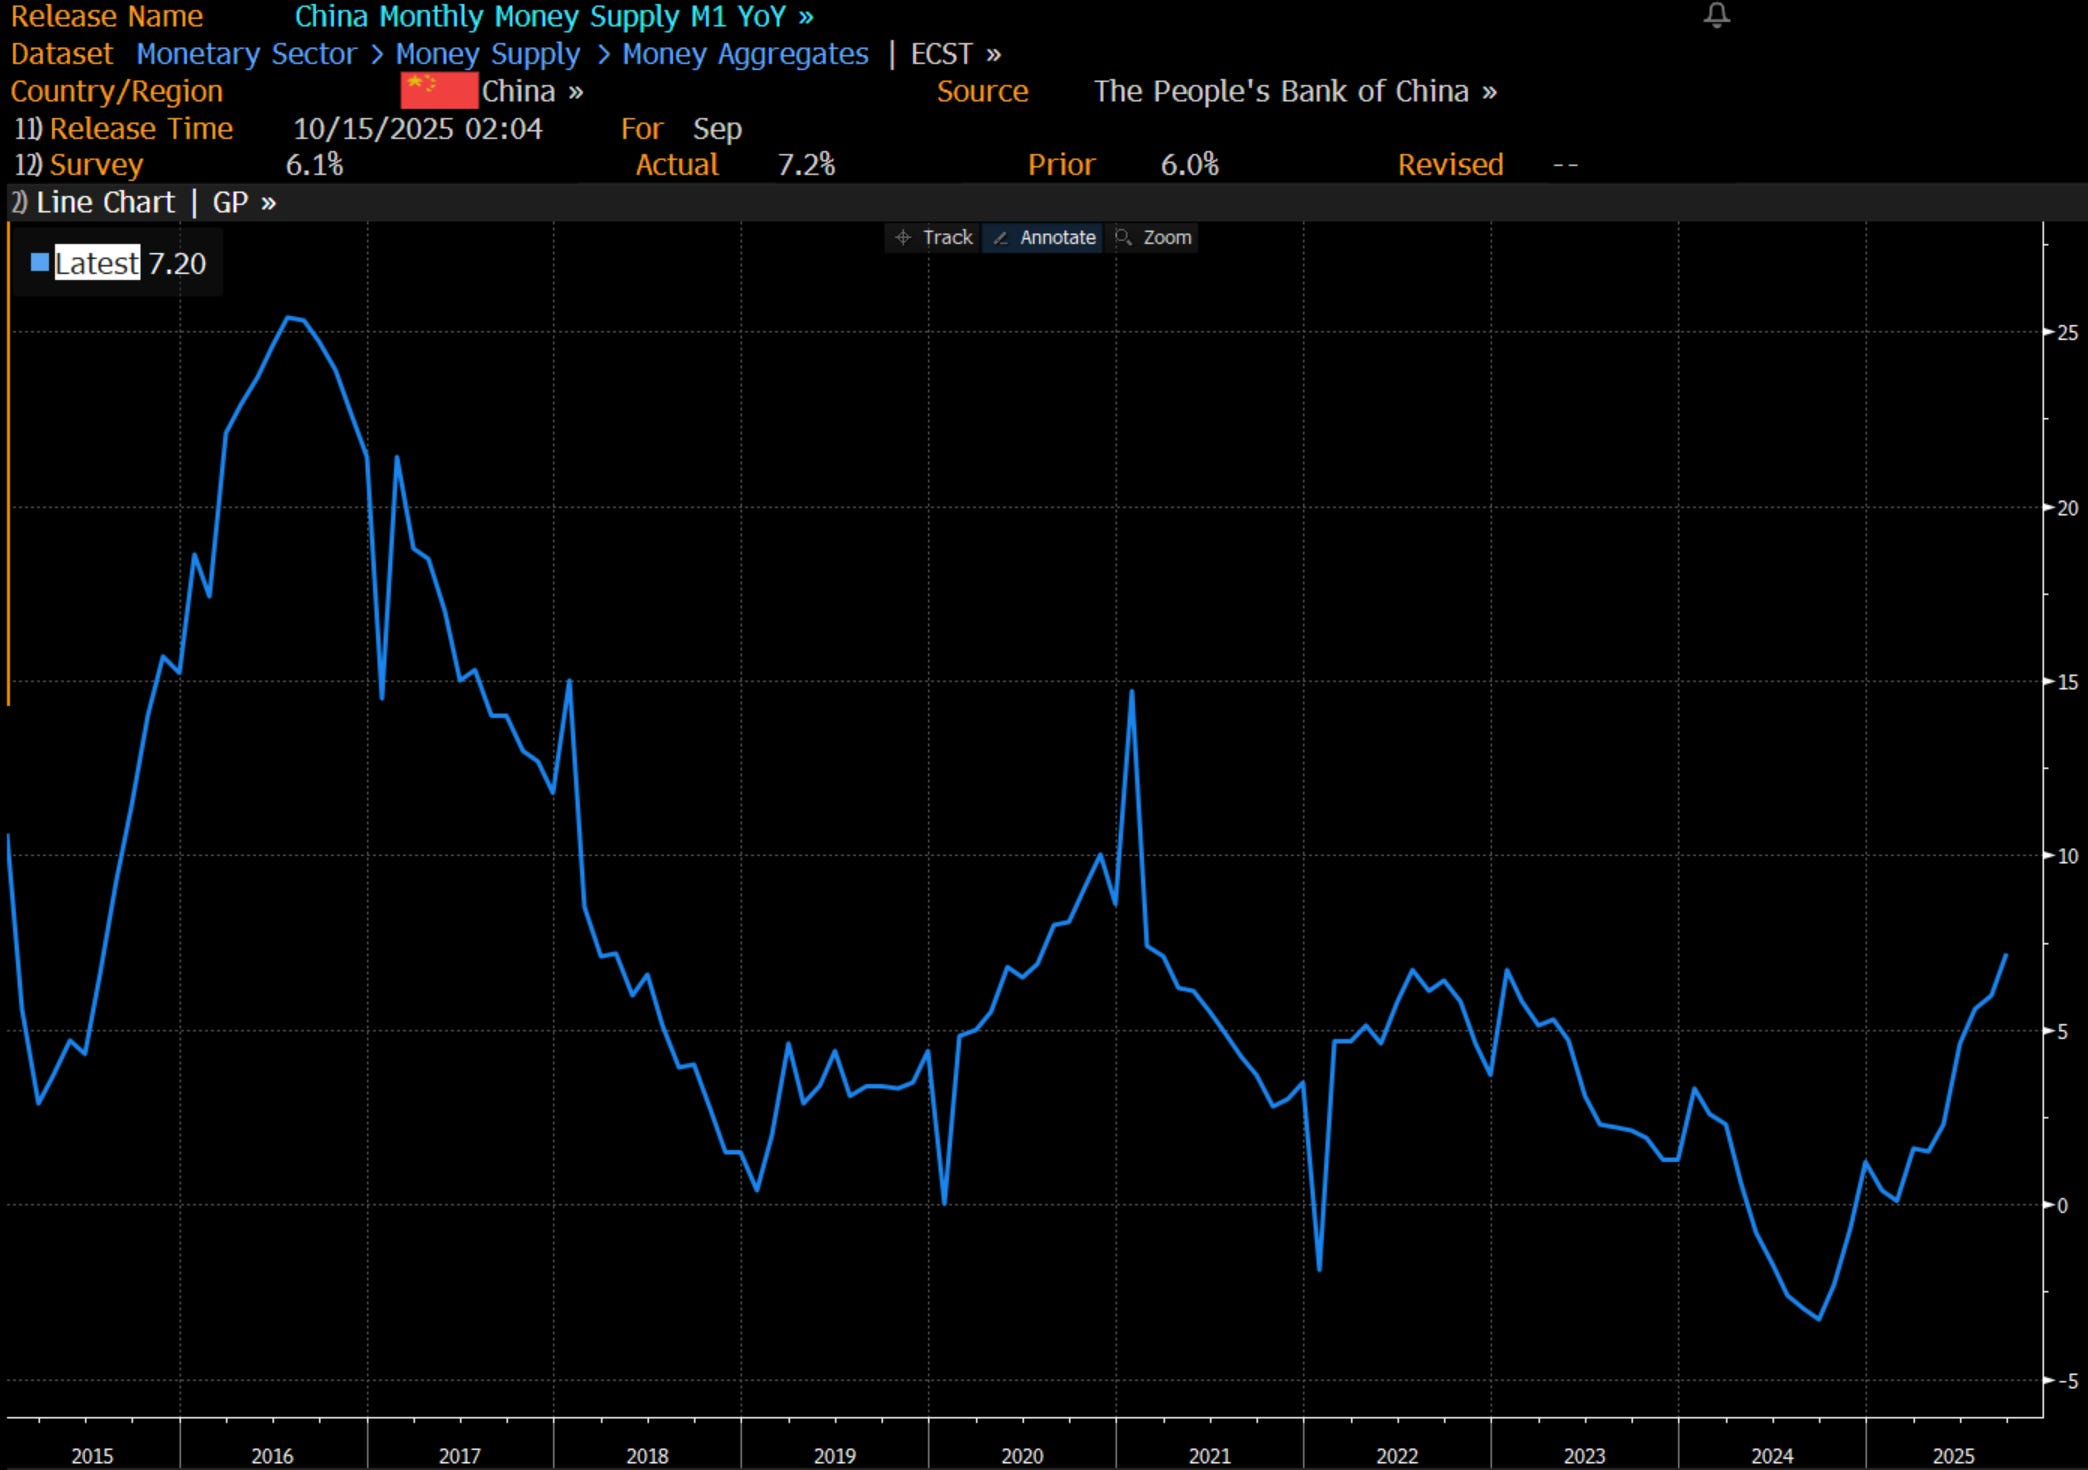
Task: Click the chart line's latest 2025 endpoint
Action: (2005, 956)
